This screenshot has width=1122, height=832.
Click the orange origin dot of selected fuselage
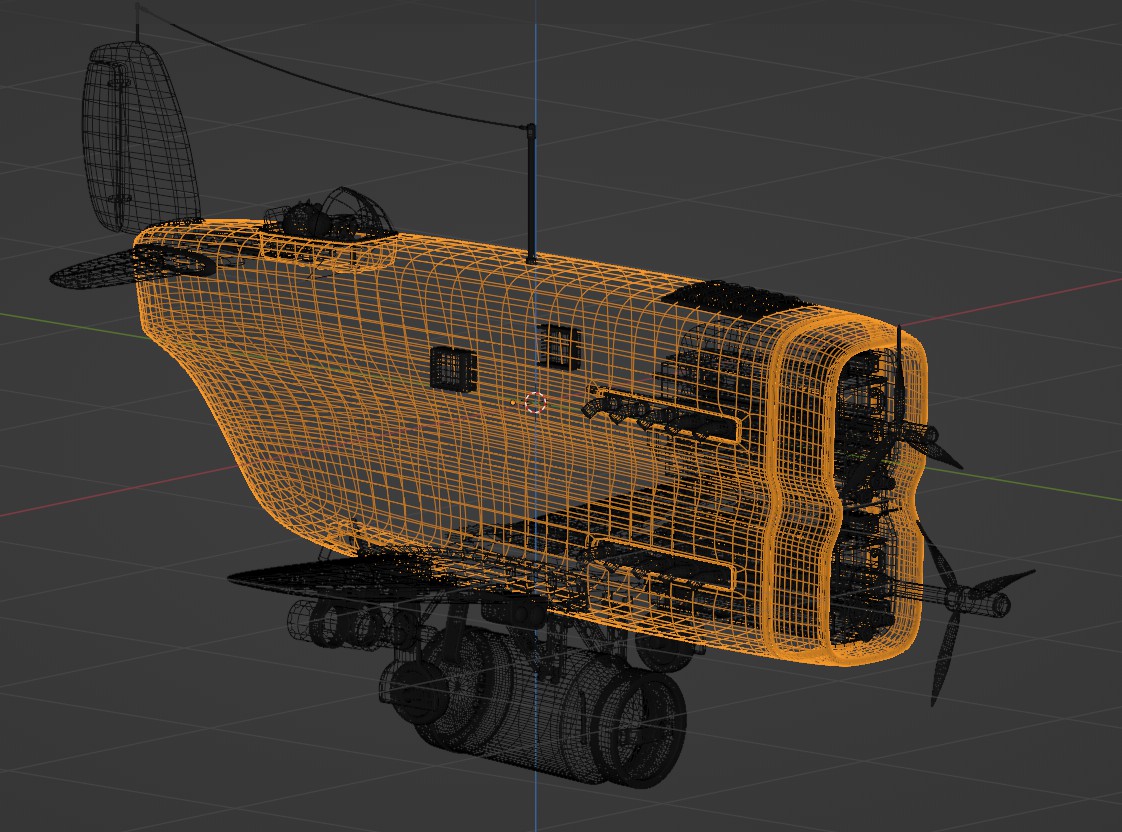click(x=513, y=403)
